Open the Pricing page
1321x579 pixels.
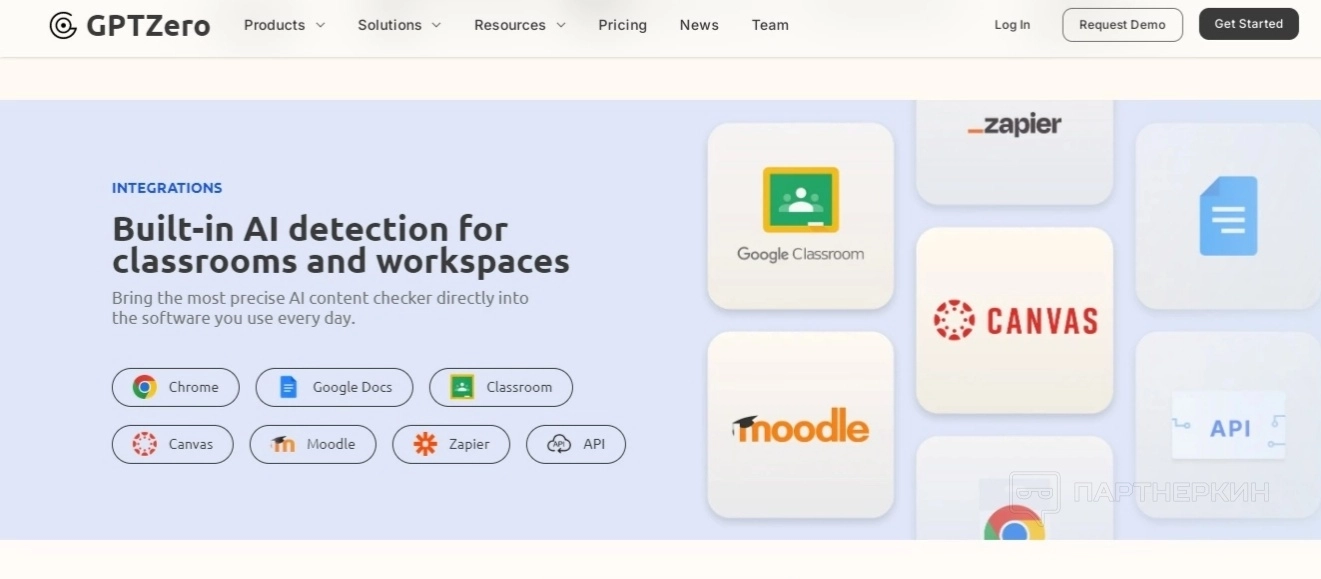(622, 25)
